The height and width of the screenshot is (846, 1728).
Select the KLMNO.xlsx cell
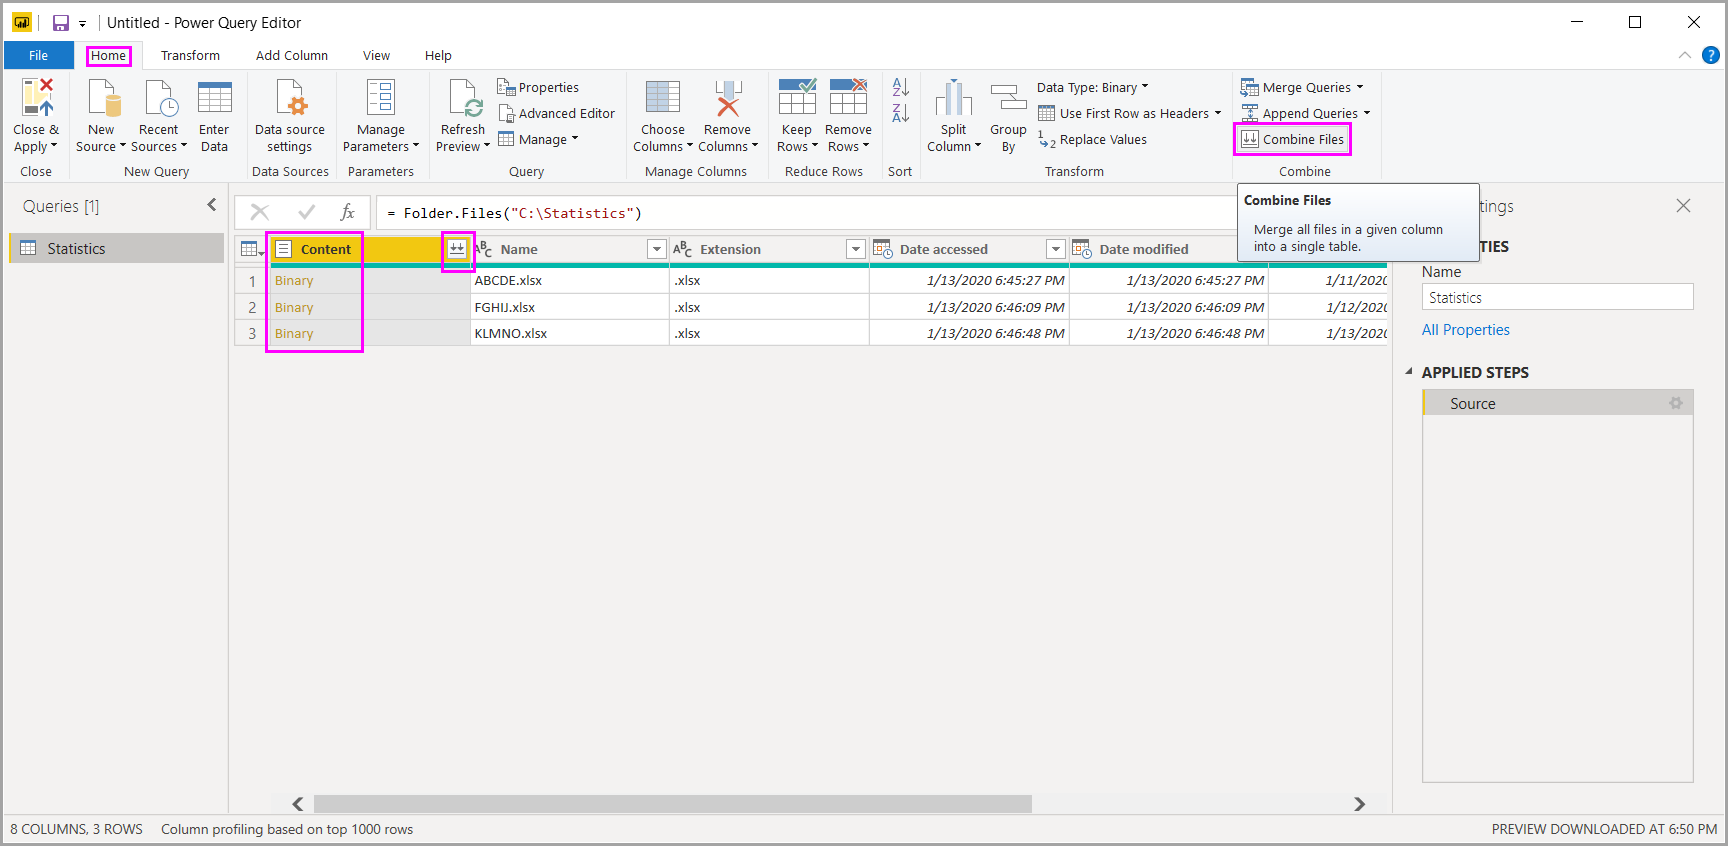(x=570, y=333)
